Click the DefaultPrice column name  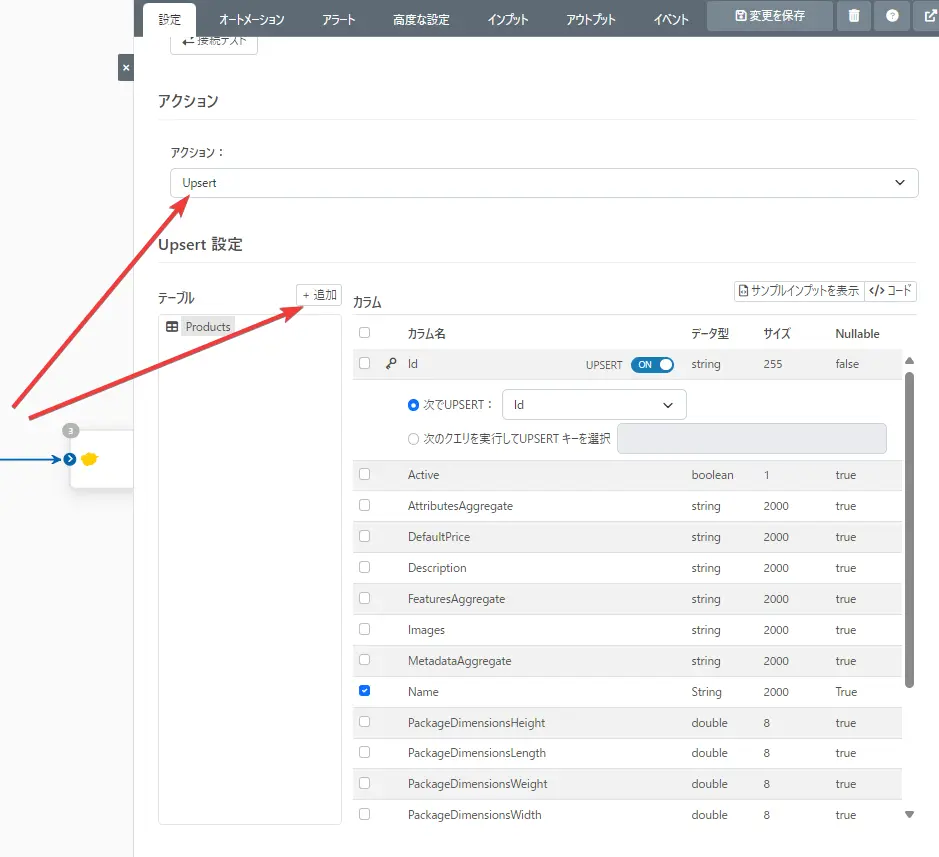[438, 537]
